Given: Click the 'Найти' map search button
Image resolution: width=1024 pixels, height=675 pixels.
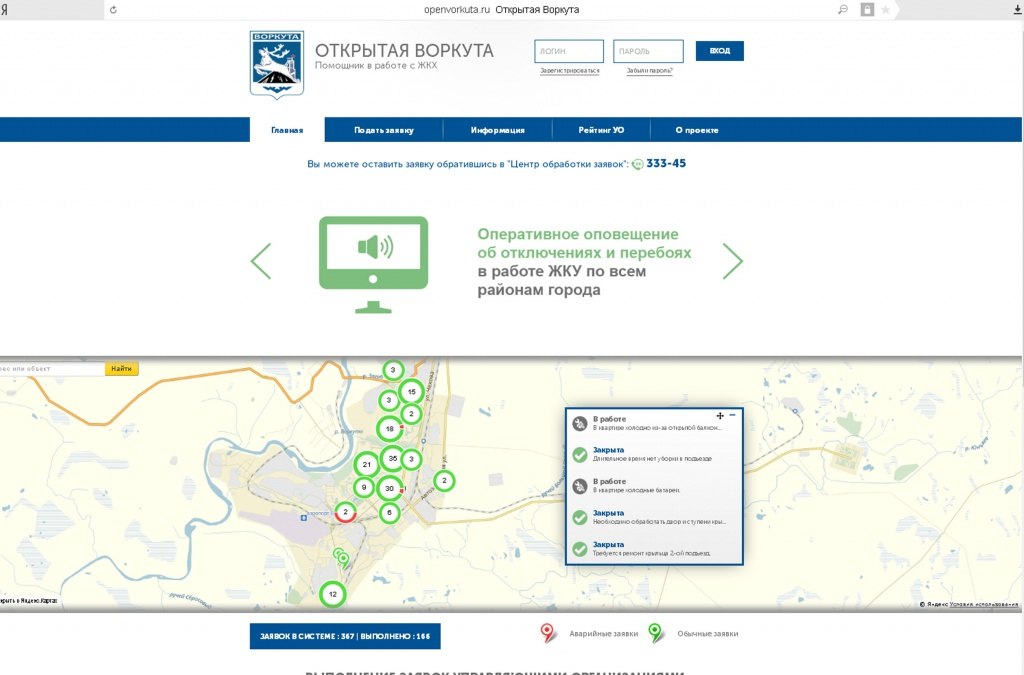Looking at the screenshot, I should point(122,369).
